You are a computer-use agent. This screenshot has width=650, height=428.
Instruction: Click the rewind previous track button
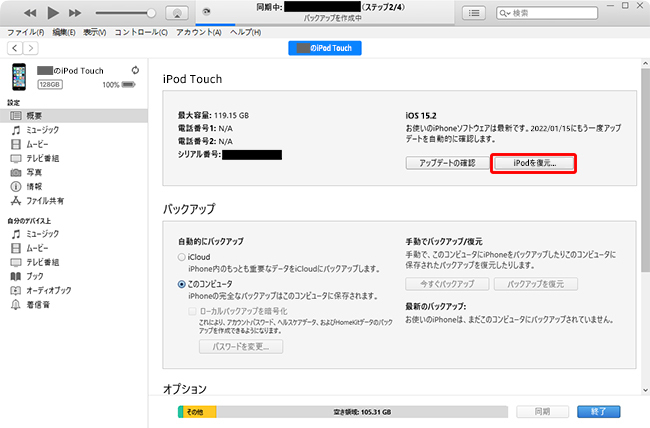[30, 13]
